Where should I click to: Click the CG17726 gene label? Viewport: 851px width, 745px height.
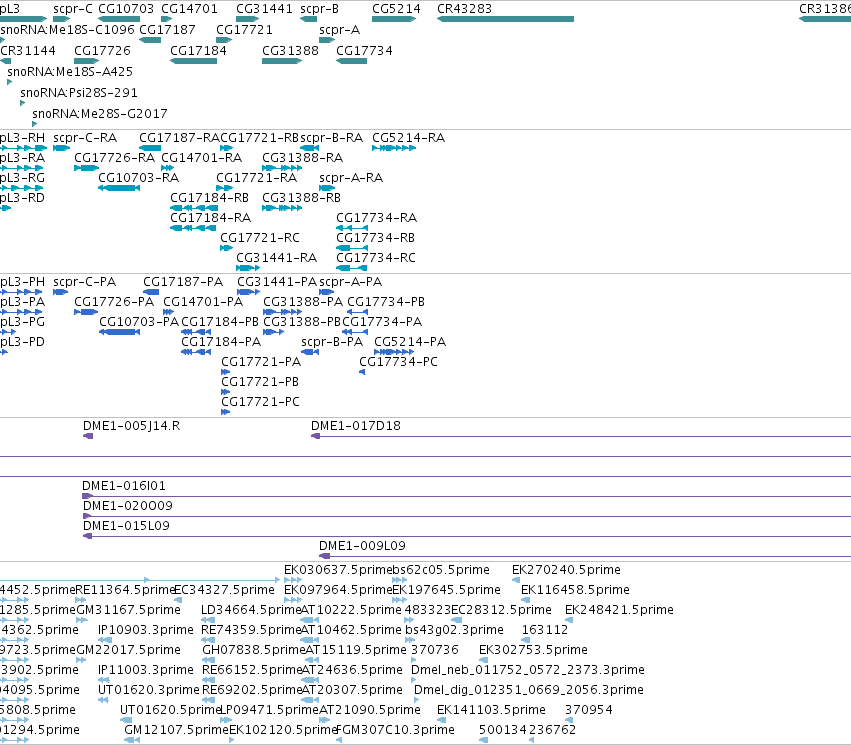click(103, 50)
